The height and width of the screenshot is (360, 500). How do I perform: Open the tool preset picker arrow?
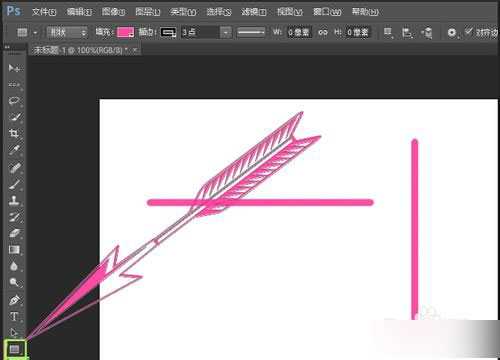35,33
